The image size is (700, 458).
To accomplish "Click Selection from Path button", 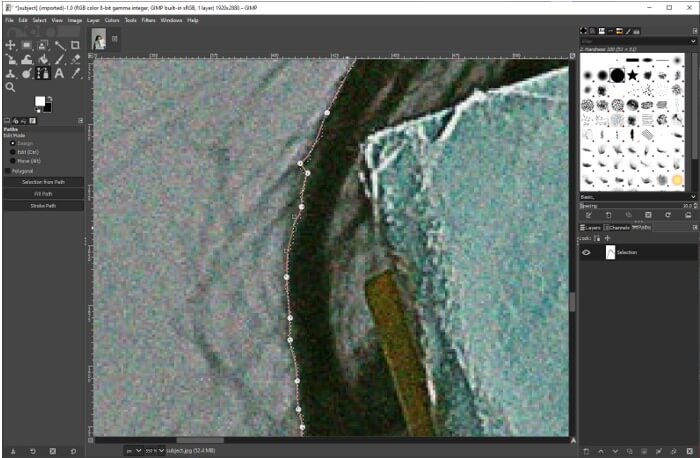I will tap(43, 182).
